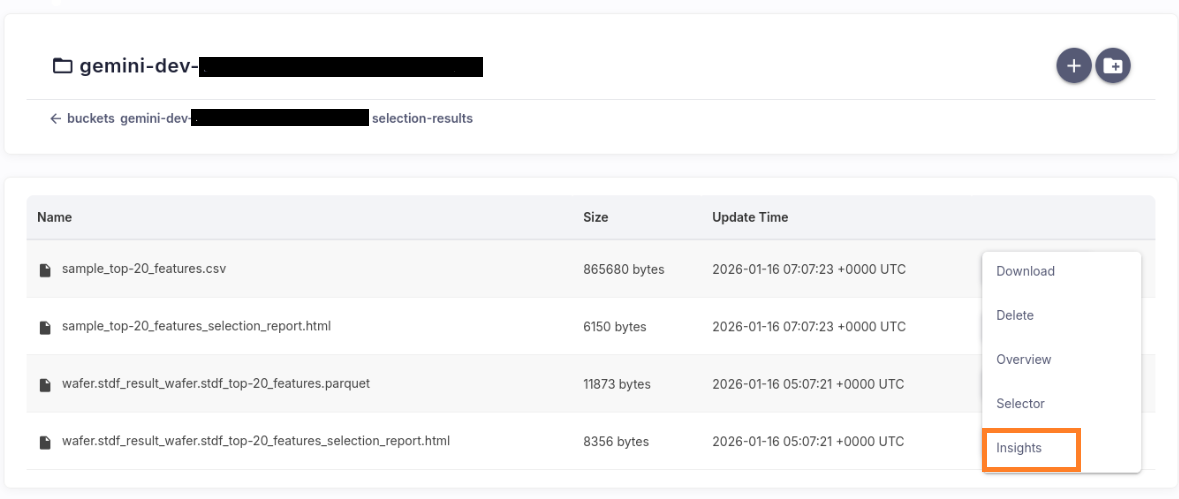This screenshot has width=1179, height=499.
Task: Open Overview from the context menu
Action: click(1023, 359)
